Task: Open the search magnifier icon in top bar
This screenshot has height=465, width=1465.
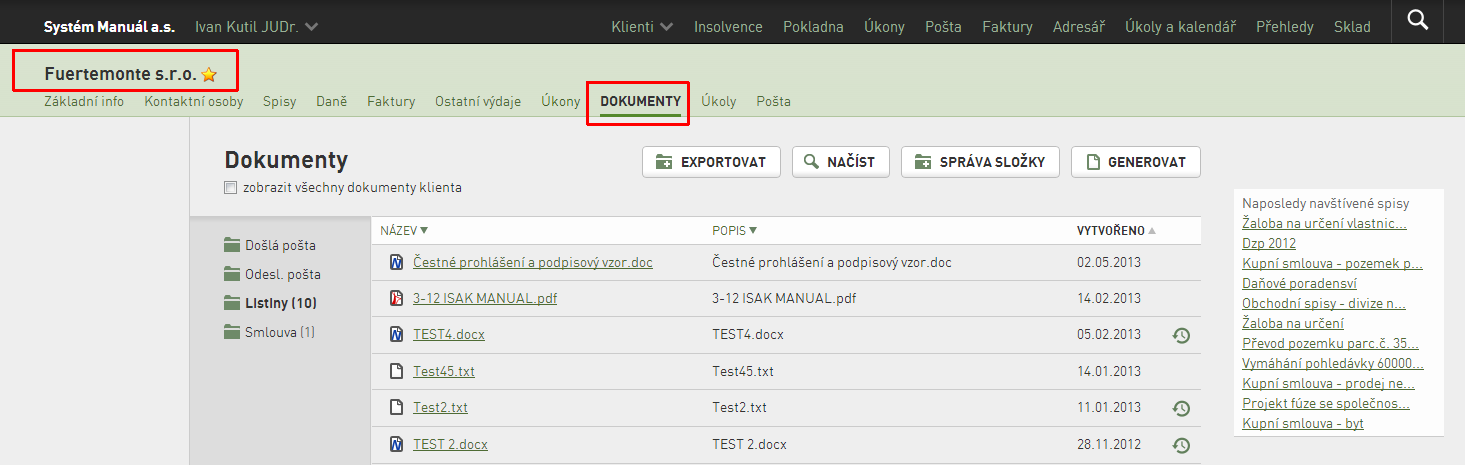Action: pos(1417,21)
